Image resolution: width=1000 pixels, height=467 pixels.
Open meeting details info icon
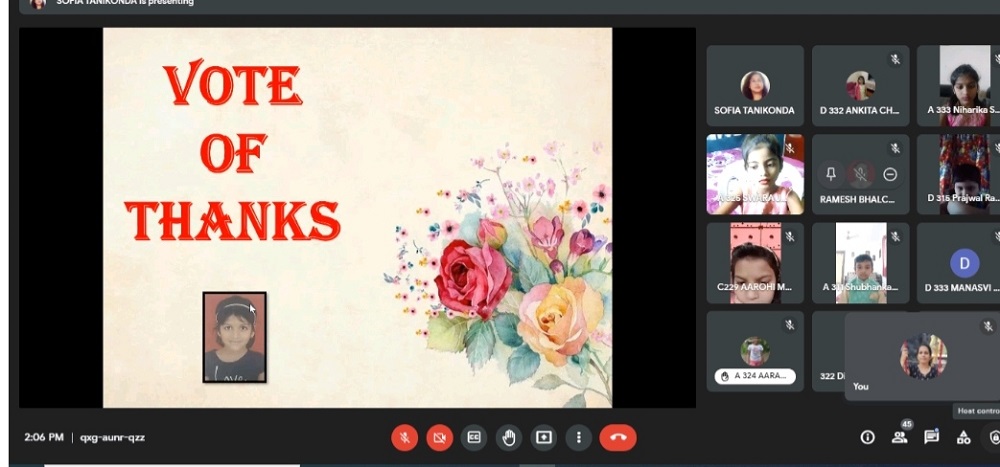[x=867, y=437]
